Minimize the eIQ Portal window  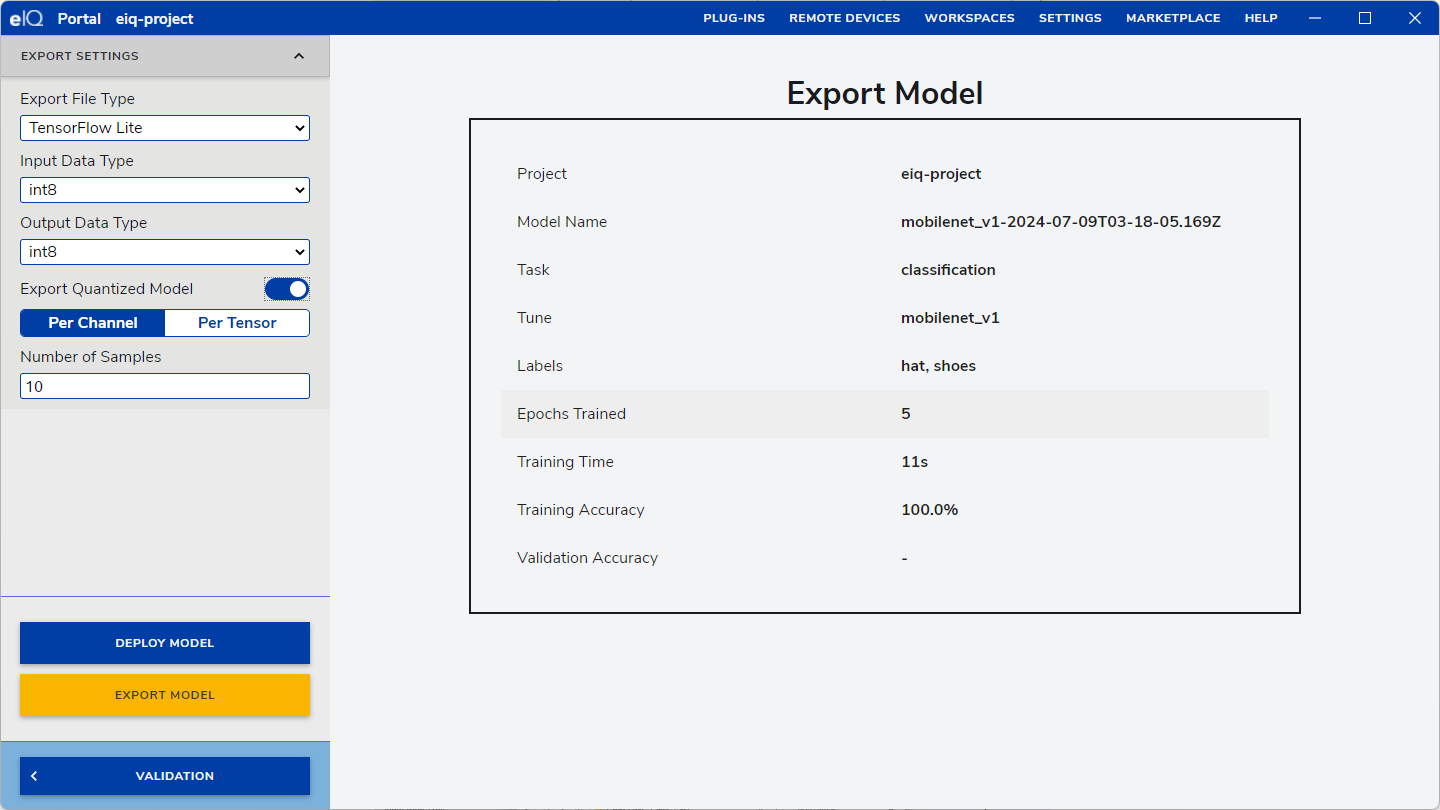pyautogui.click(x=1316, y=18)
